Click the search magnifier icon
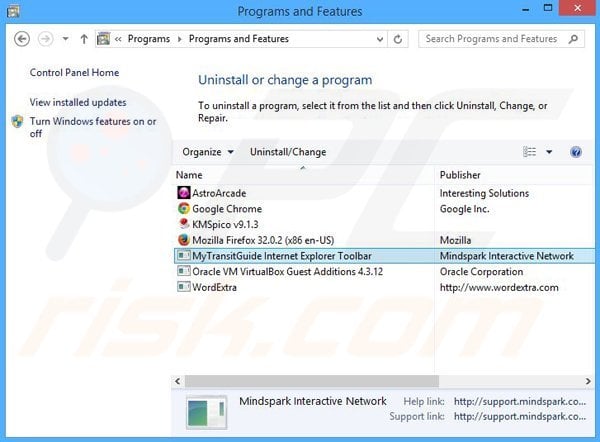 (x=573, y=39)
